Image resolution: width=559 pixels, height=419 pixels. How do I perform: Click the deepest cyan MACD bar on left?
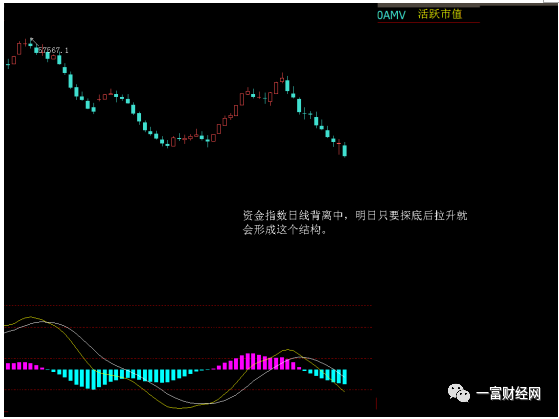click(94, 379)
